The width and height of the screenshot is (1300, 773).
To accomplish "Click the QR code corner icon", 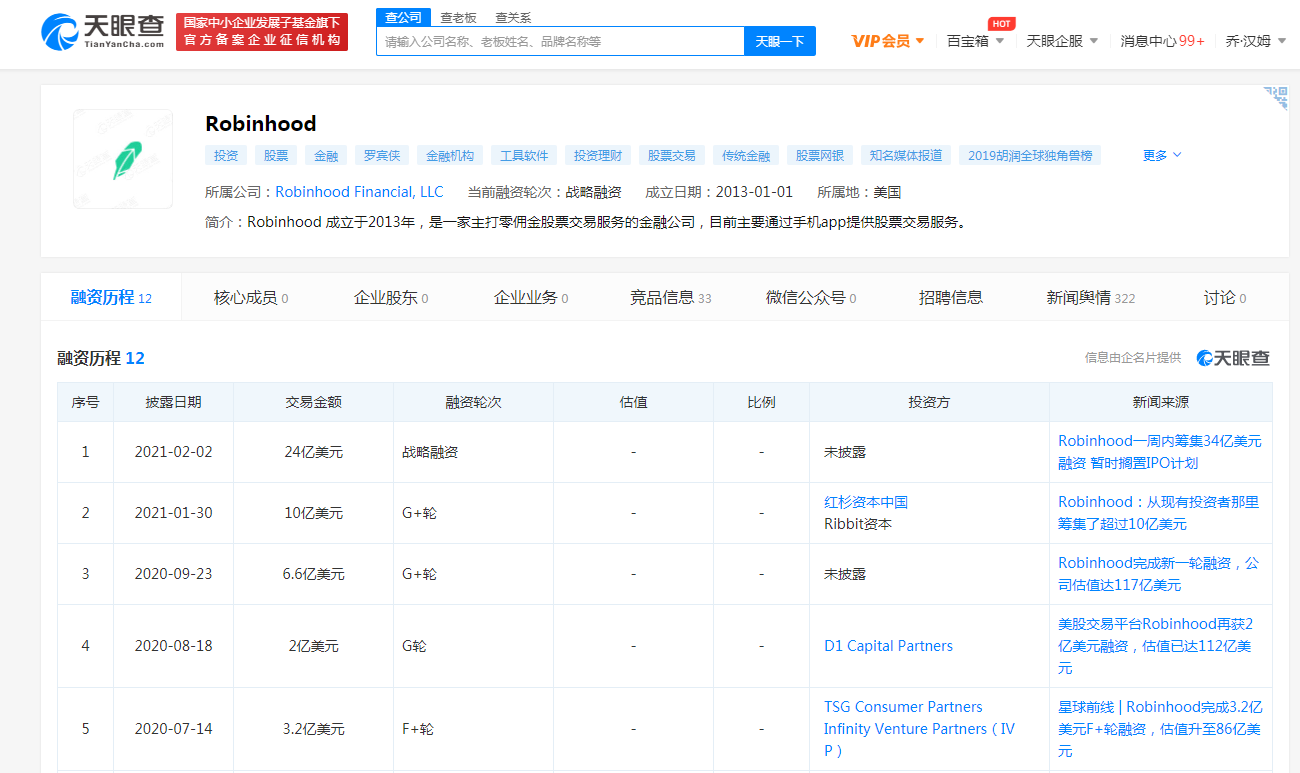I will tap(1275, 98).
